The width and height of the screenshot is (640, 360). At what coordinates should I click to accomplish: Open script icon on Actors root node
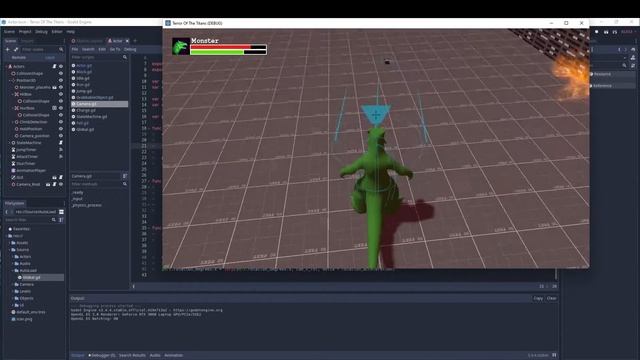(54, 66)
